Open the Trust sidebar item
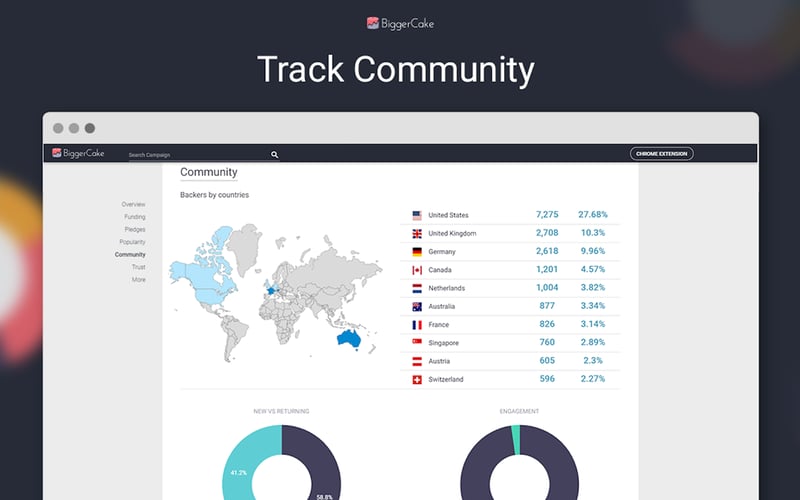Screen dimensions: 800x500 click(139, 267)
